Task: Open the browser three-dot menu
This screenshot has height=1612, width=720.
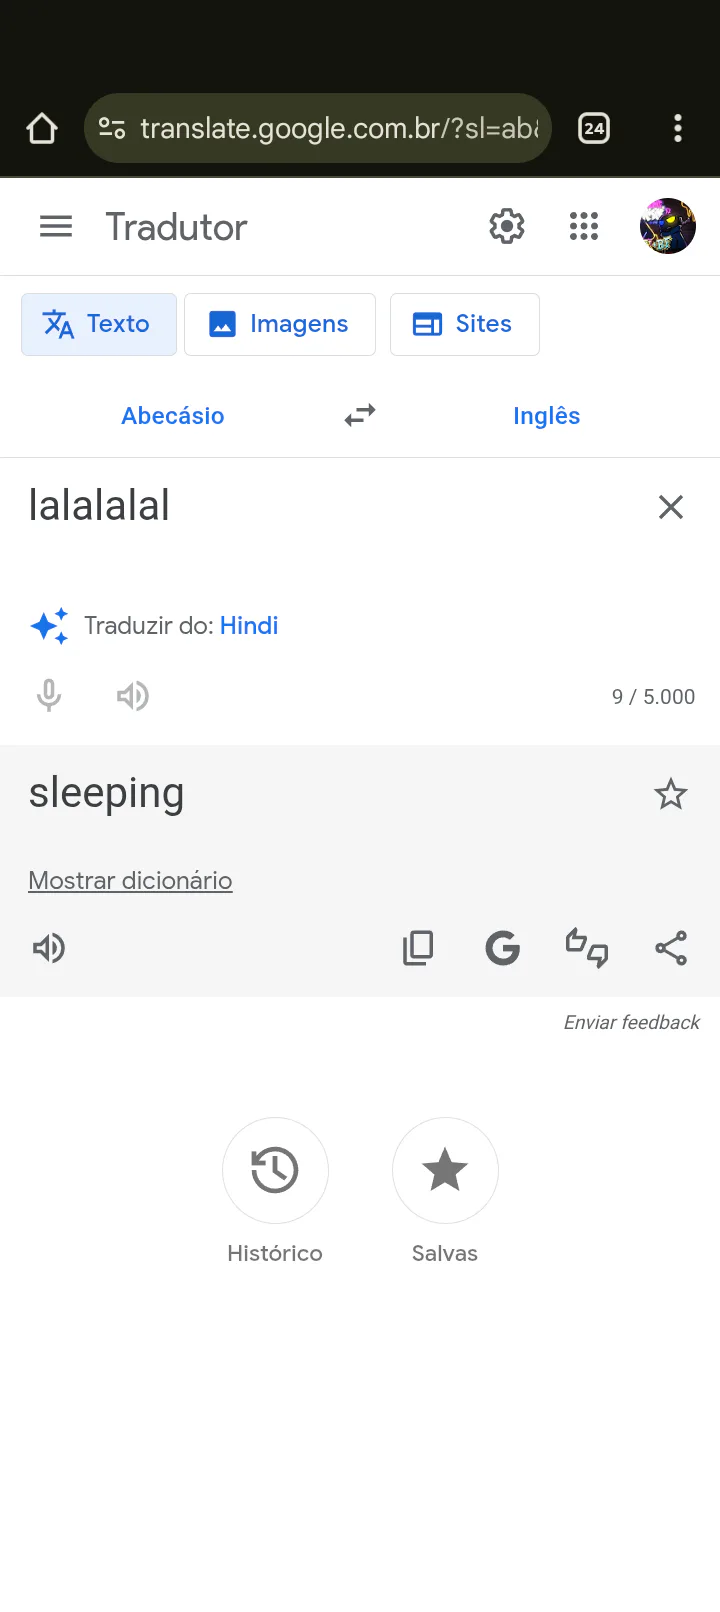Action: [678, 128]
